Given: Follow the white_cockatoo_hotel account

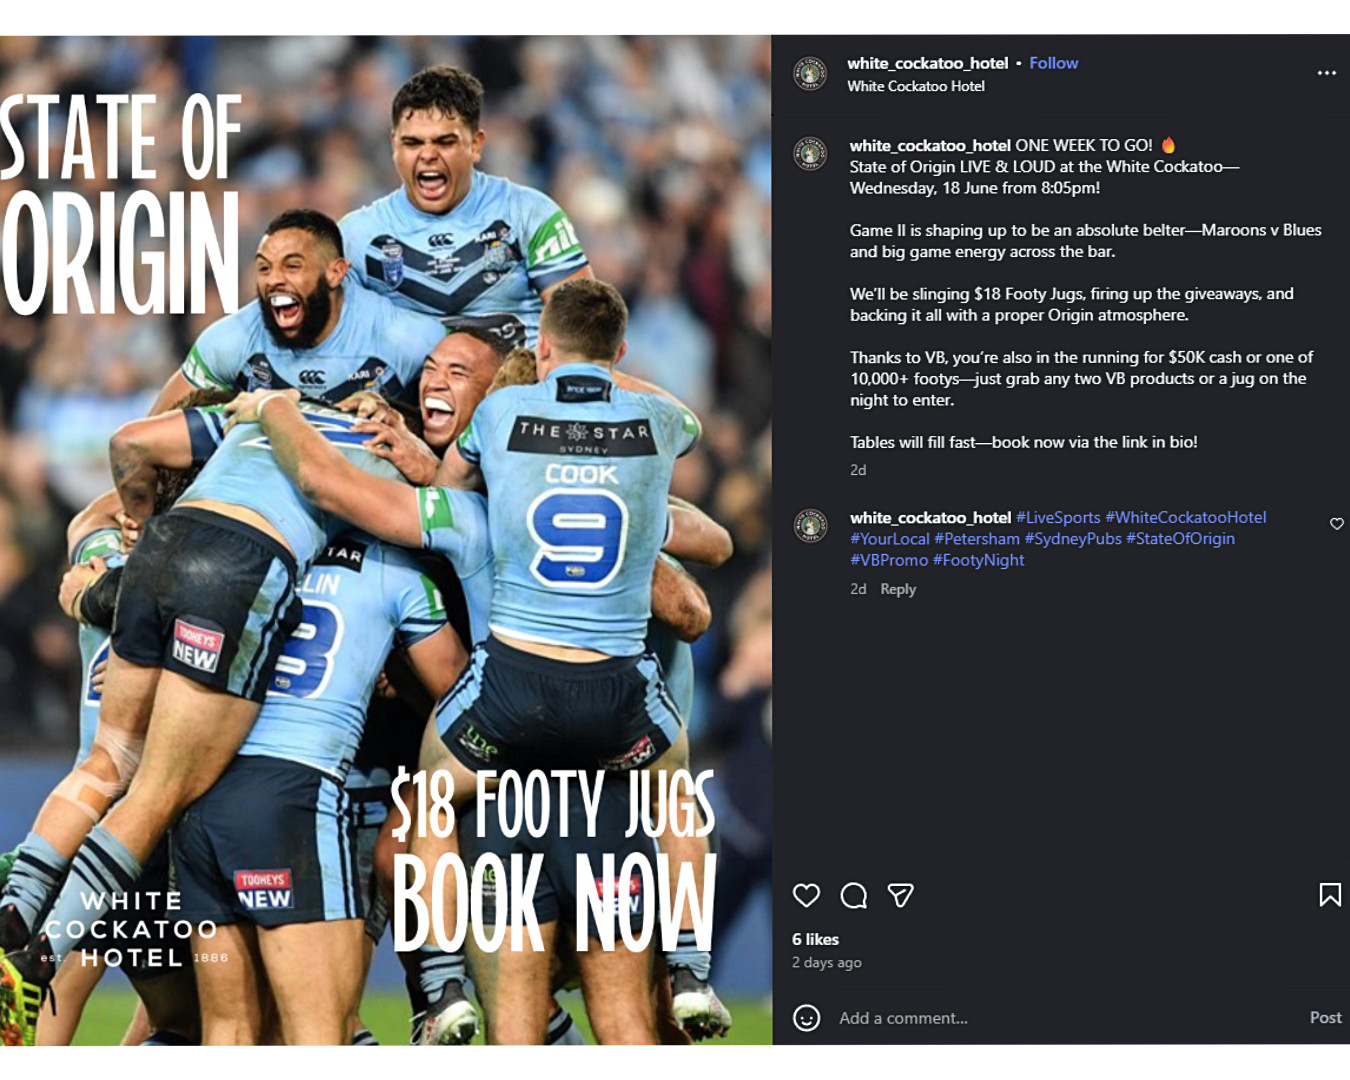Looking at the screenshot, I should point(1054,63).
